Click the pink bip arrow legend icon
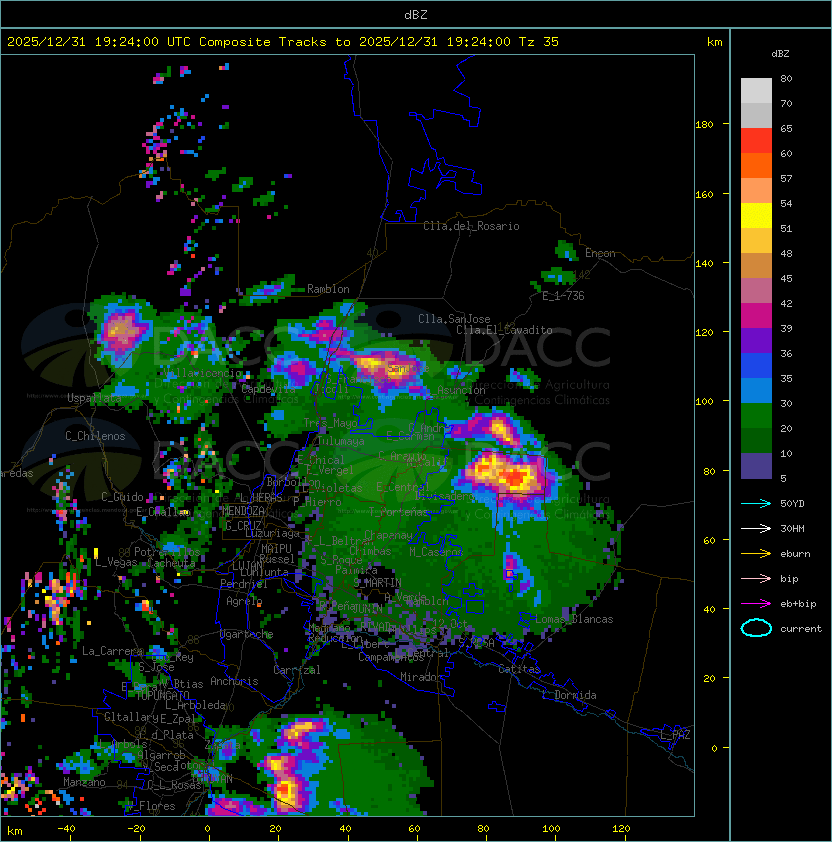The height and width of the screenshot is (842, 832). [756, 578]
